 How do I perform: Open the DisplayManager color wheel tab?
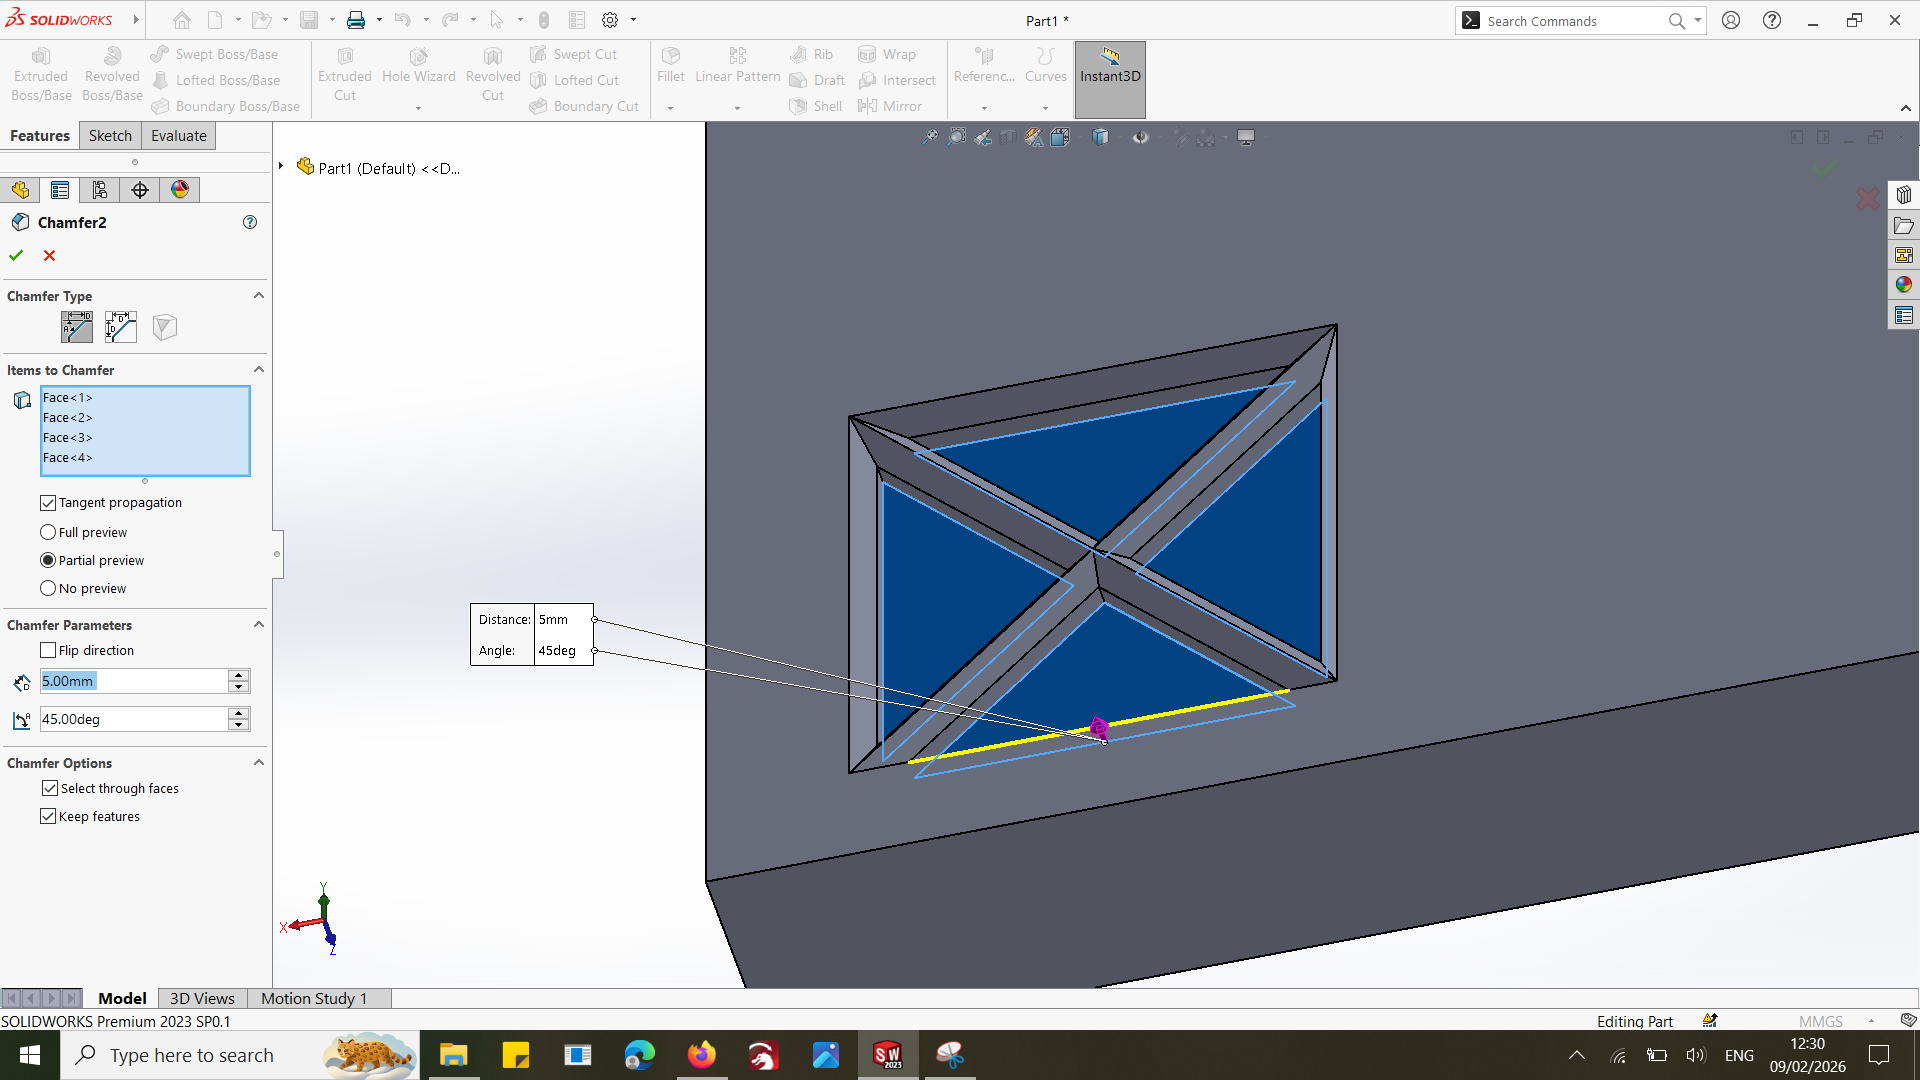[x=180, y=190]
